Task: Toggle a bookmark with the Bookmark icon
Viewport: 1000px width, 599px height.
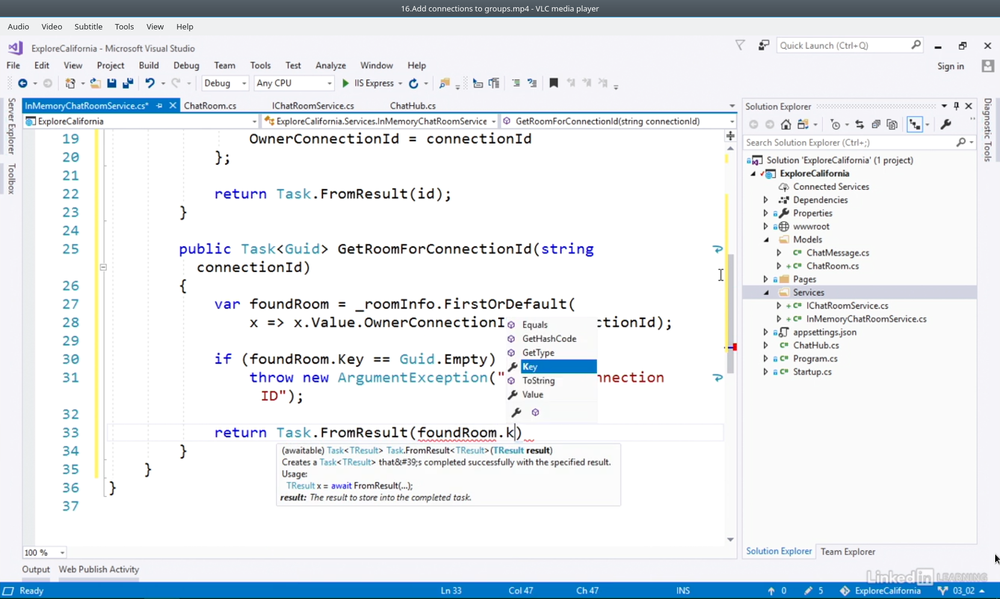Action: click(554, 84)
